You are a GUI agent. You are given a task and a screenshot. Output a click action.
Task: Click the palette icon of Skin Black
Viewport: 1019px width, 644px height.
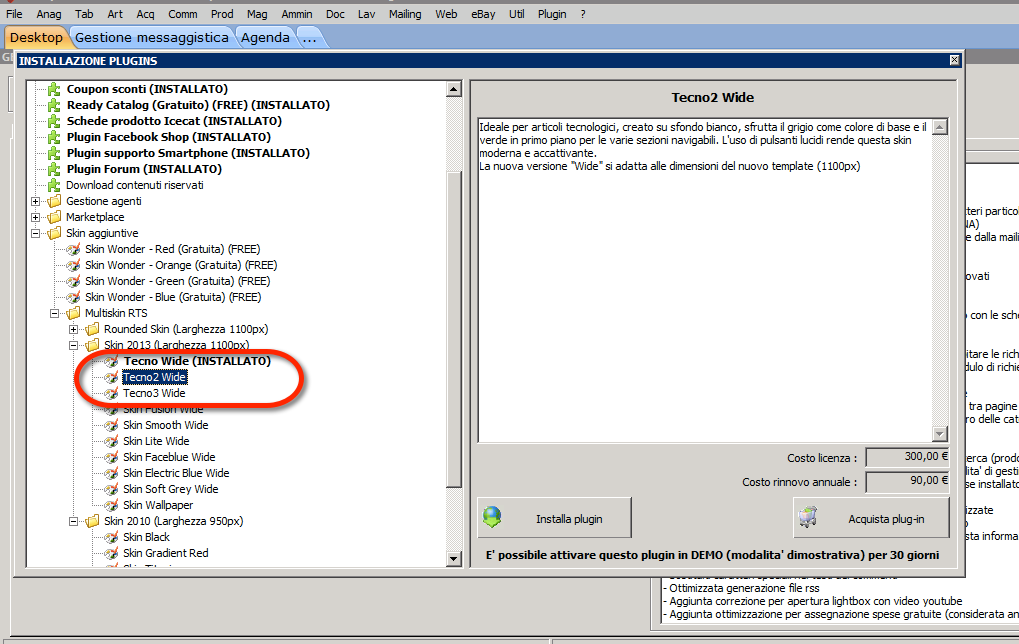click(x=111, y=537)
